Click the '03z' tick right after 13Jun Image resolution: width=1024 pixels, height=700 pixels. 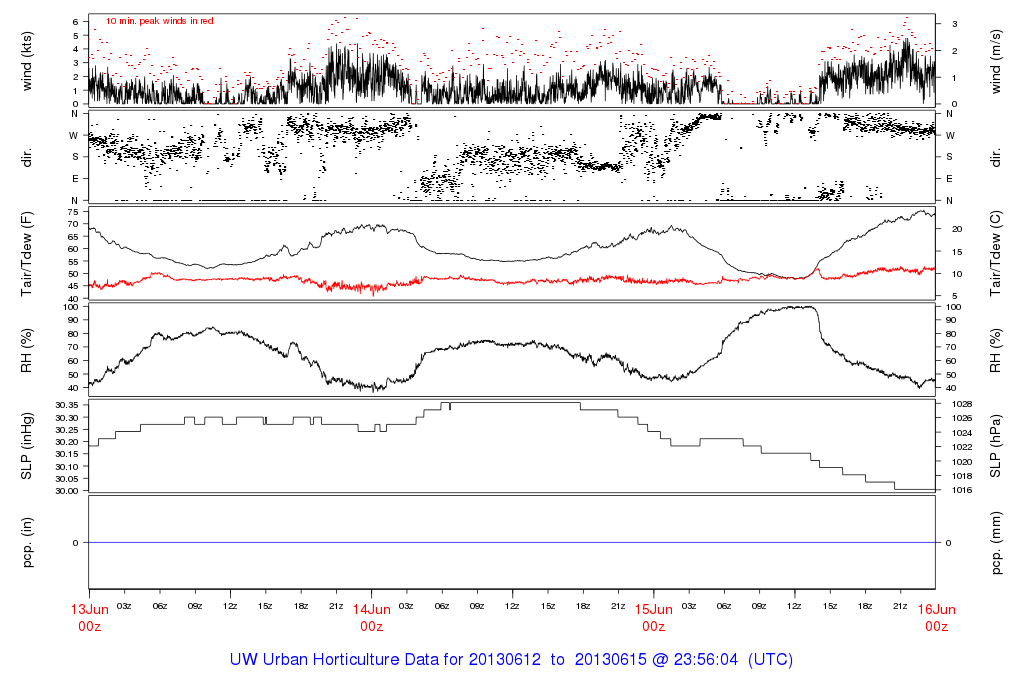tap(124, 607)
